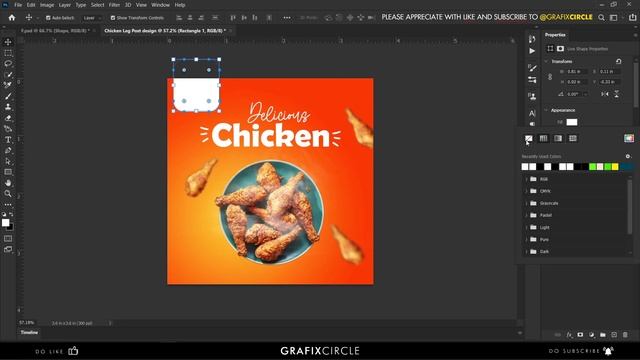Choose the Solid Color fill type
The width and height of the screenshot is (640, 360).
tap(543, 139)
